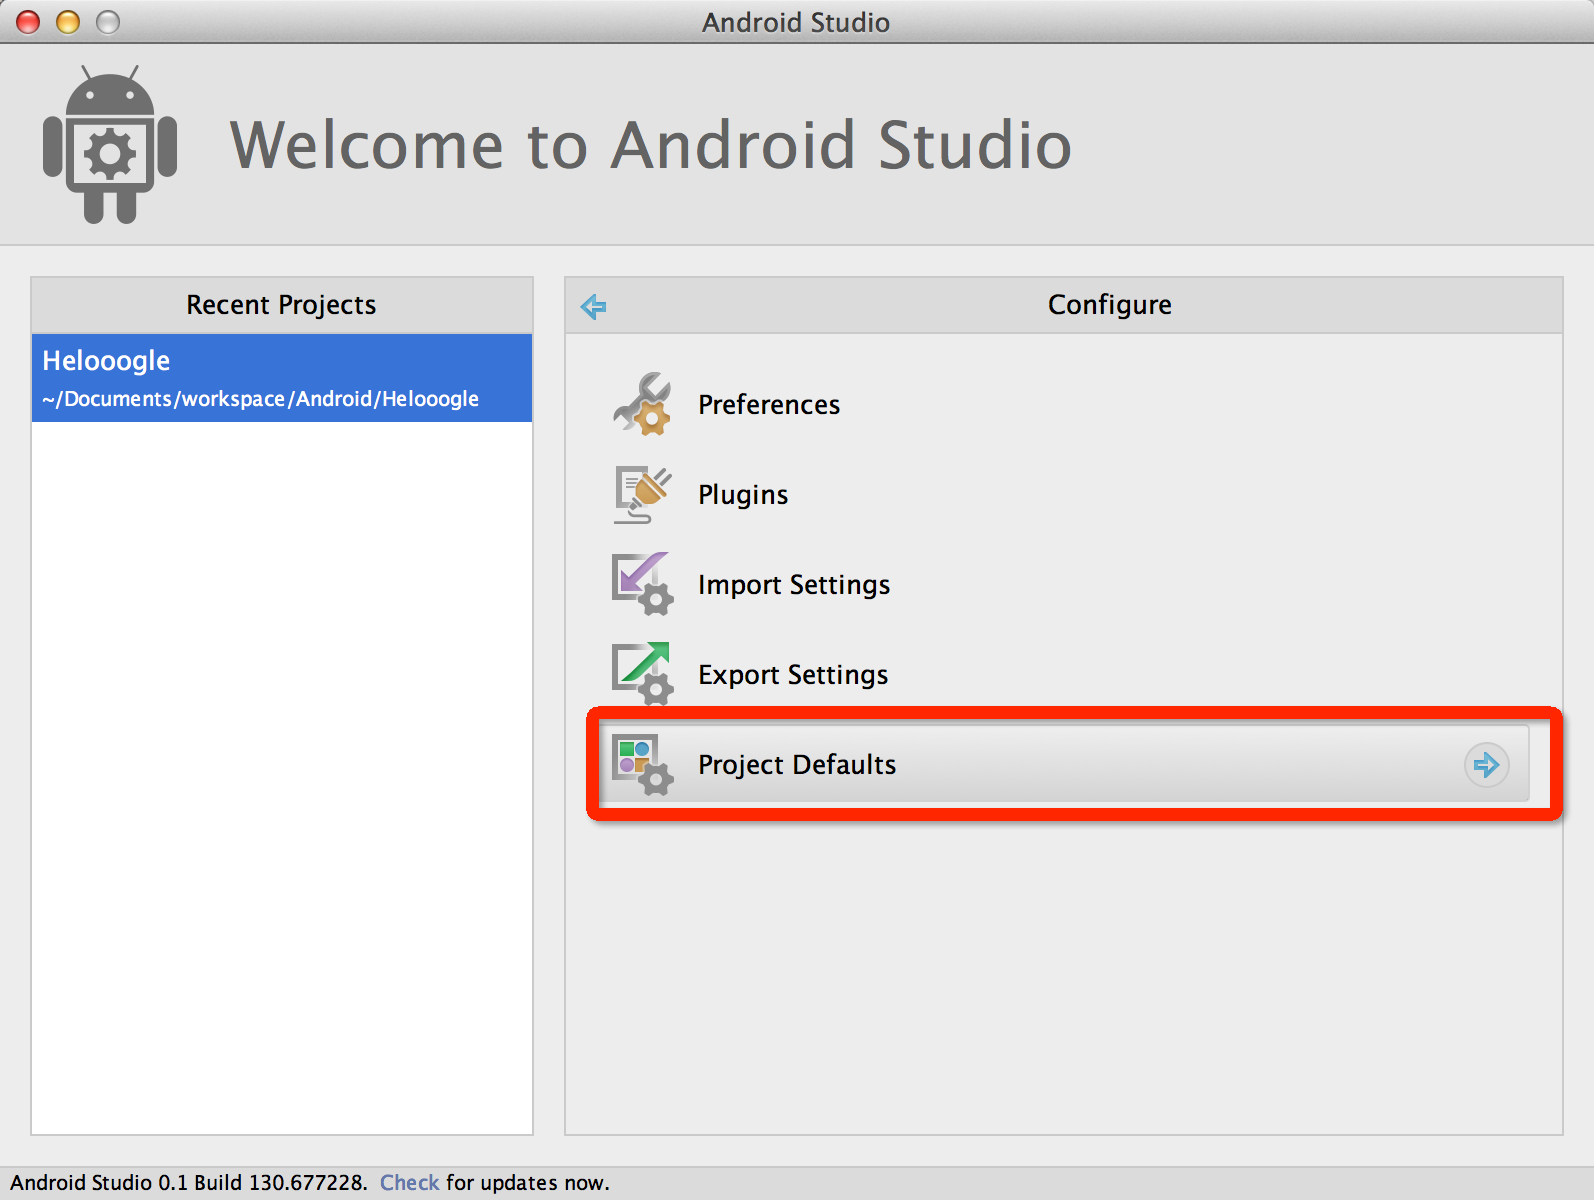Click the Import Settings icon
1594x1200 pixels.
click(642, 584)
